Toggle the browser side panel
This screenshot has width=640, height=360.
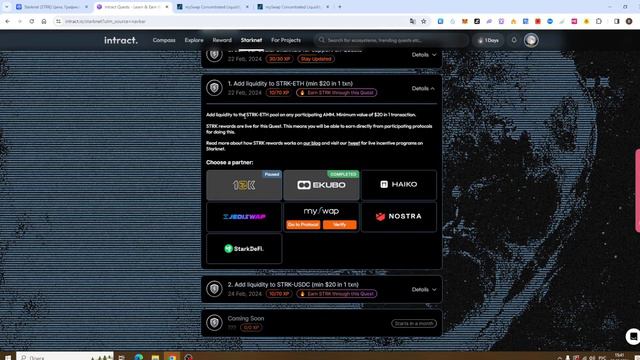point(617,21)
